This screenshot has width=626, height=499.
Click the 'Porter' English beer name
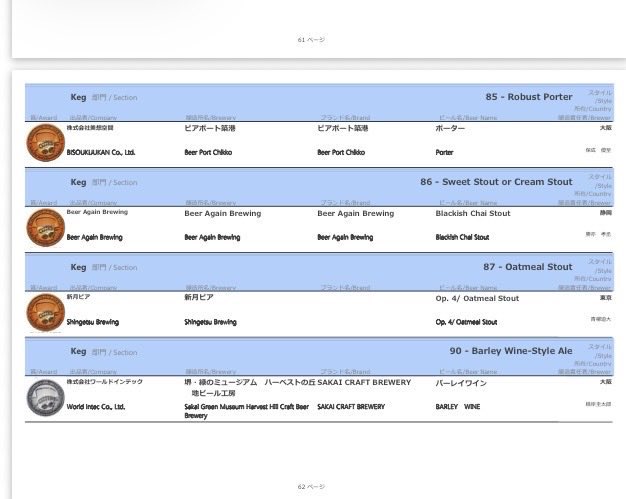[444, 152]
